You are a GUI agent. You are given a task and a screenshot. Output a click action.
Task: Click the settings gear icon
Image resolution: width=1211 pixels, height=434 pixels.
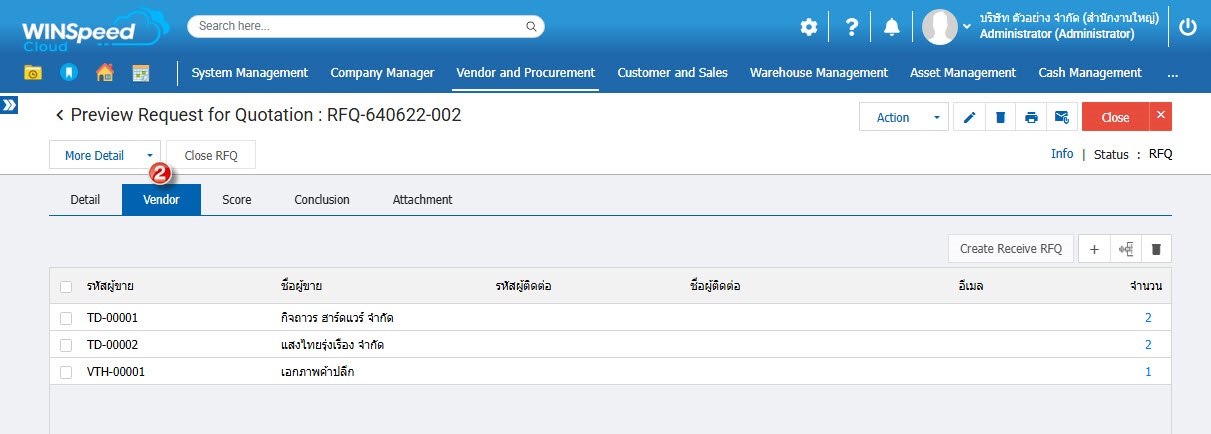(808, 28)
